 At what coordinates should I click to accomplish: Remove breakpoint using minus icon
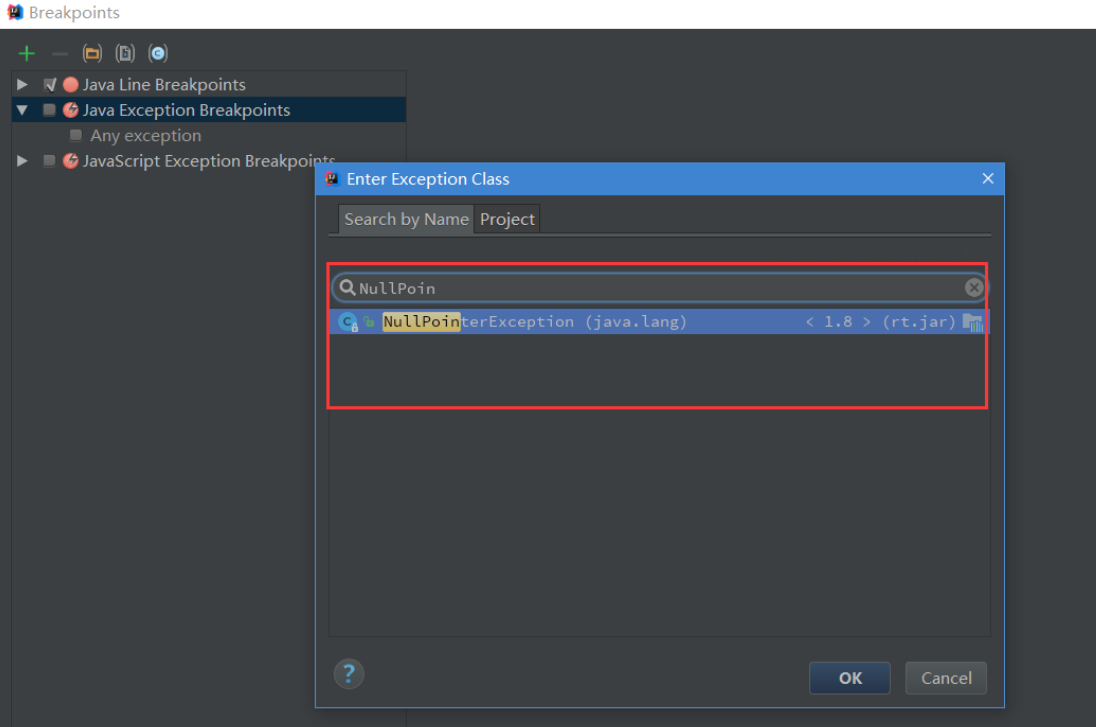59,53
